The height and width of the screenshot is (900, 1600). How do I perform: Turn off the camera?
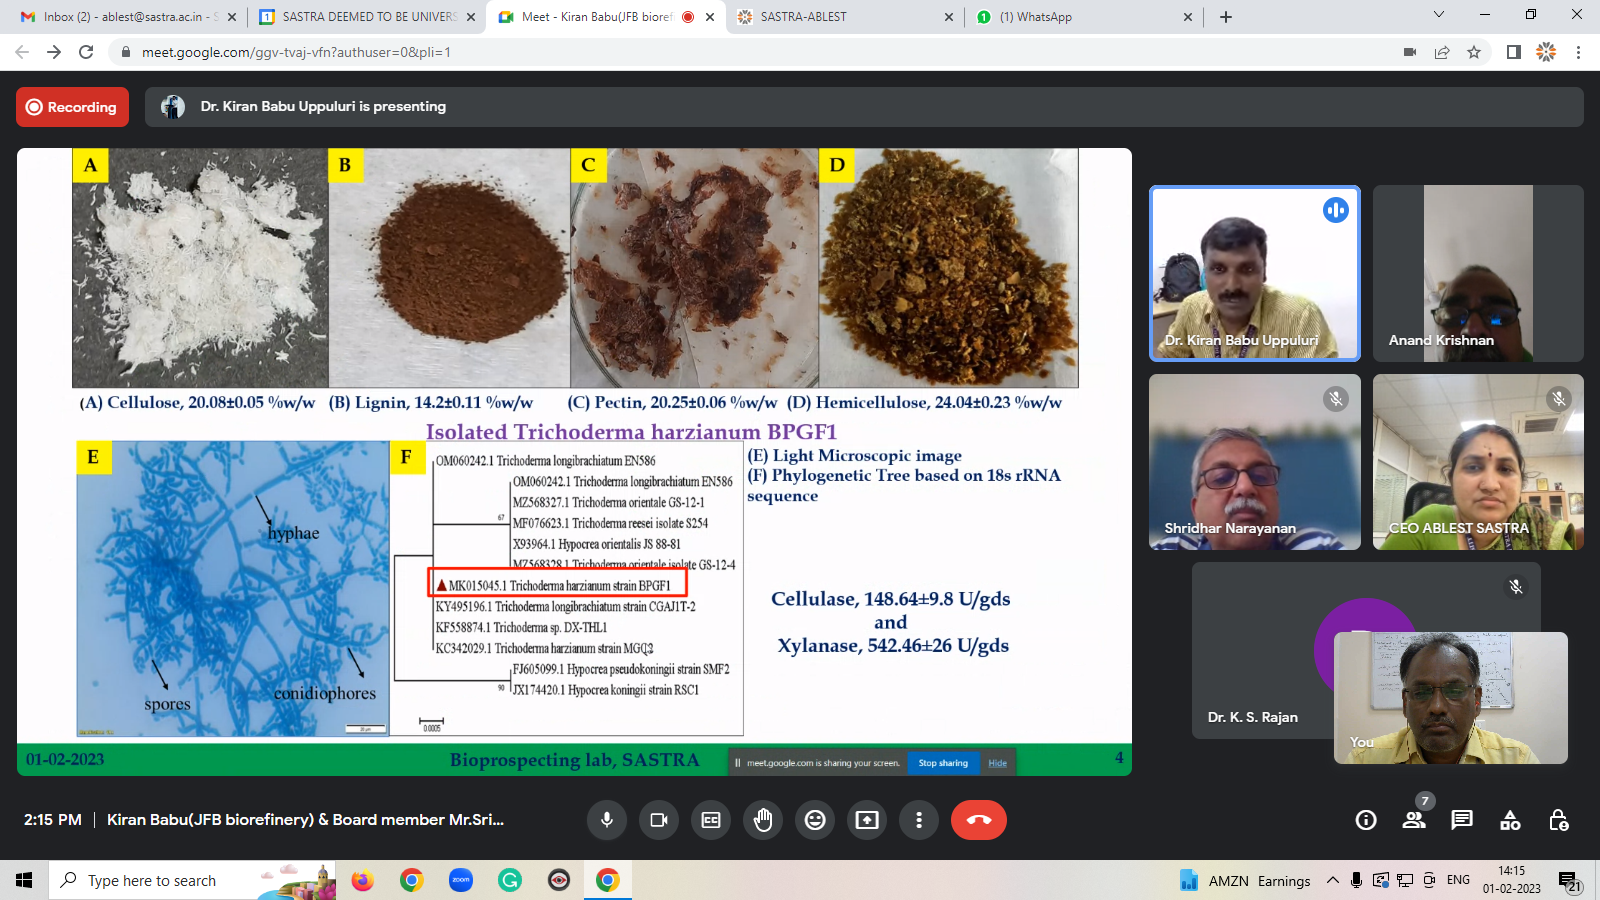(x=659, y=820)
